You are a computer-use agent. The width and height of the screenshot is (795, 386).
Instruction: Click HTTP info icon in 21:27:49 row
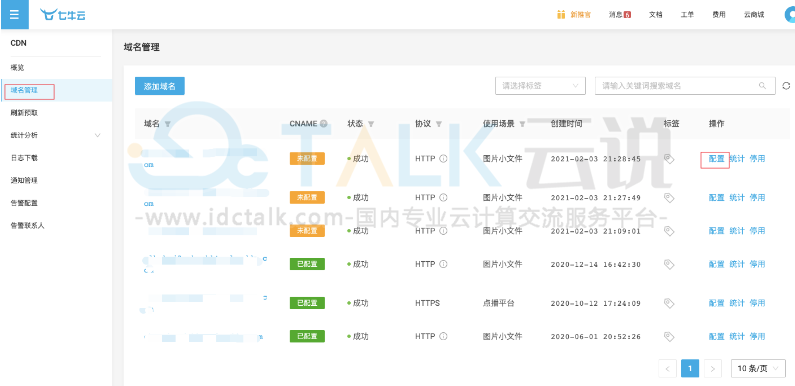coord(443,197)
